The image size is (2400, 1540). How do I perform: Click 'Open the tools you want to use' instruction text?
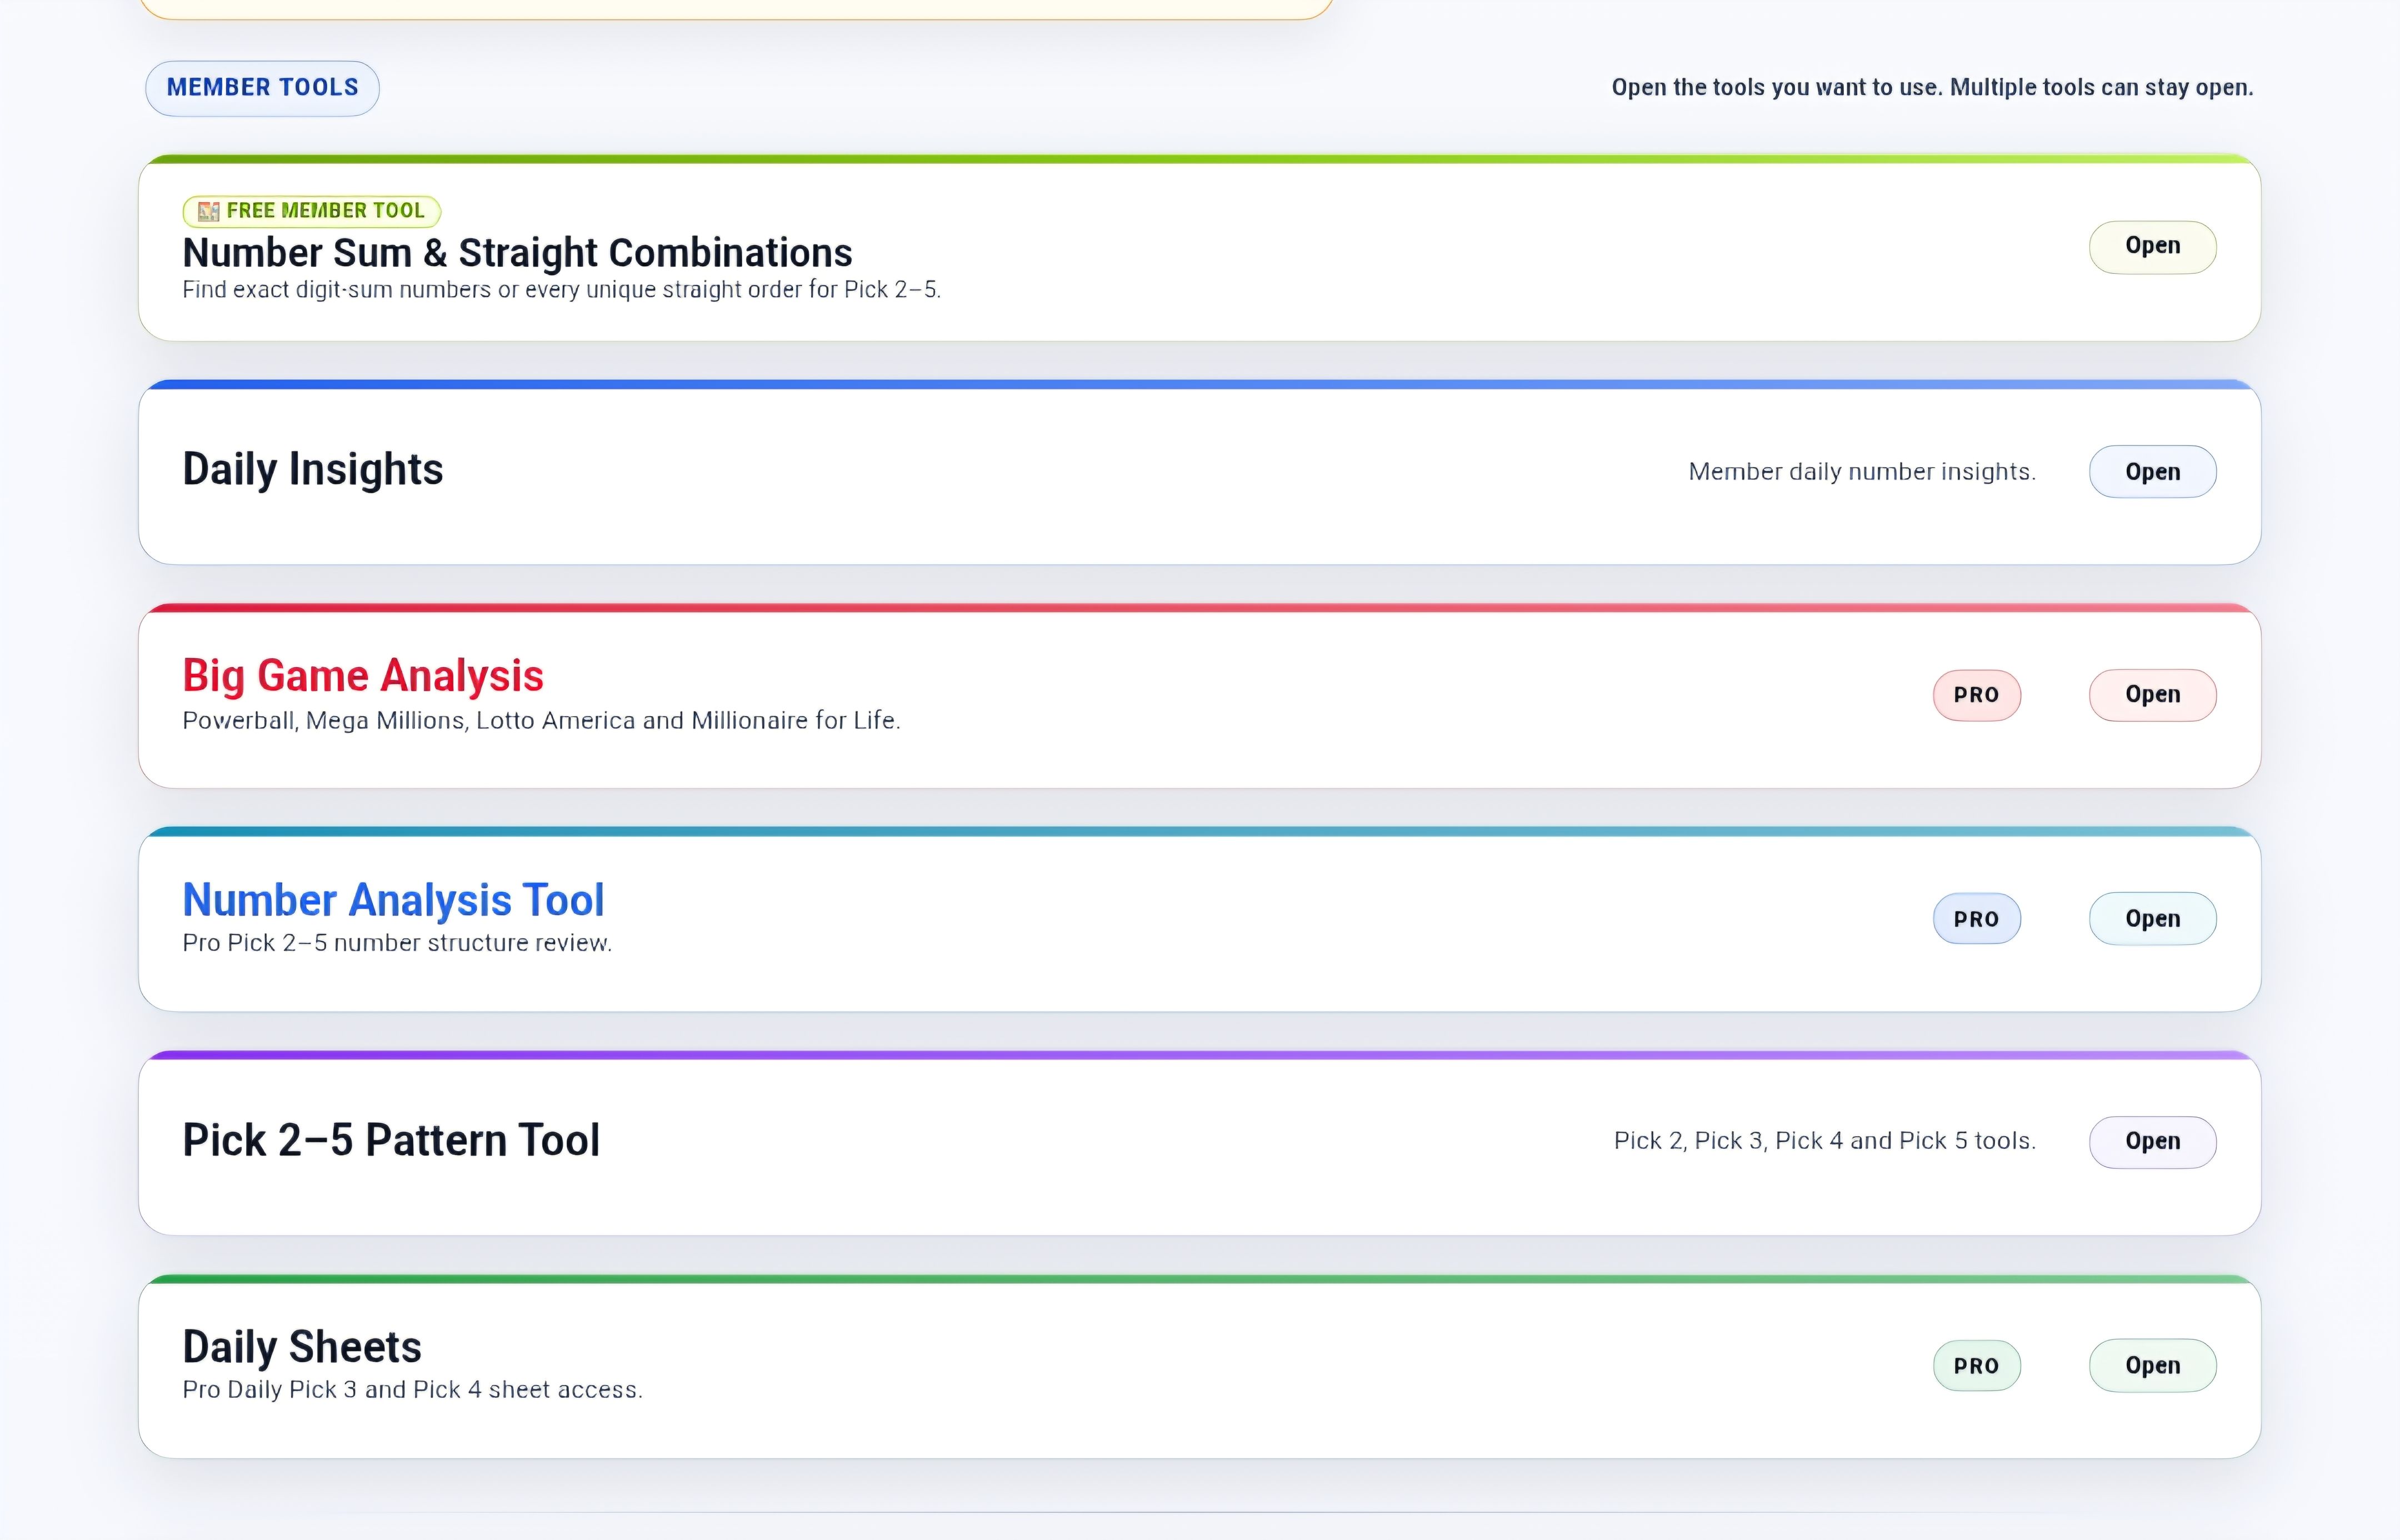click(1932, 88)
